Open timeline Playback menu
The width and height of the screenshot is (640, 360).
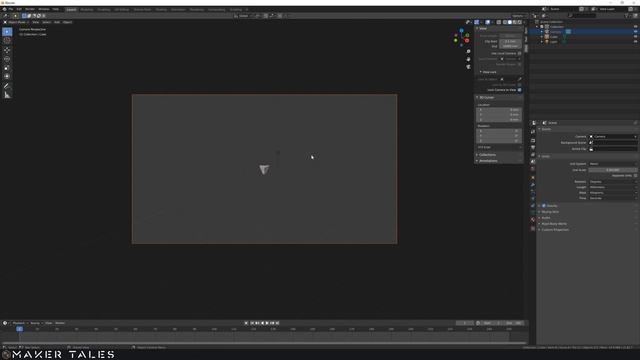pos(19,323)
